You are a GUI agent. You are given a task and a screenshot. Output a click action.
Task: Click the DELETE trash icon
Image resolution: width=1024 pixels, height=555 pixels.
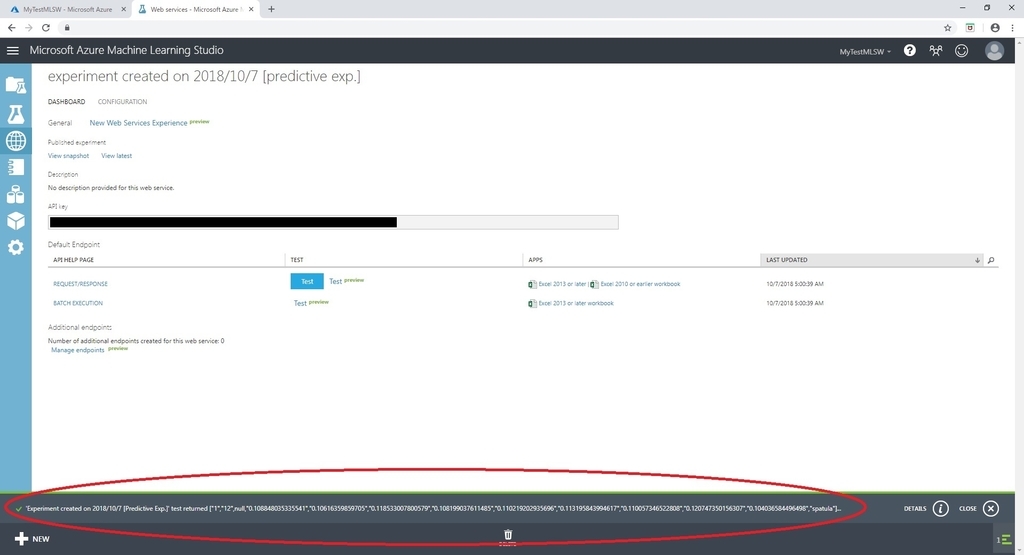coord(508,537)
